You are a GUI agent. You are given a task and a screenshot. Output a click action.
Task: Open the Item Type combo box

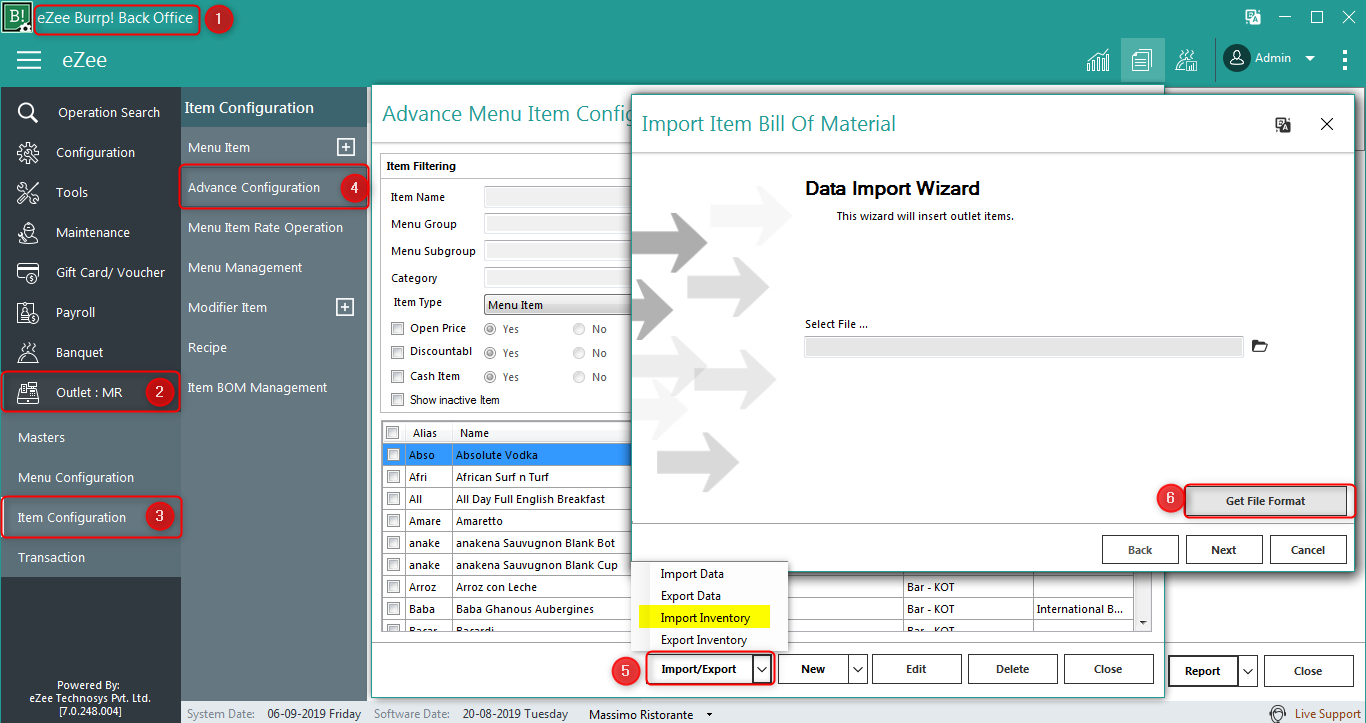click(x=558, y=305)
